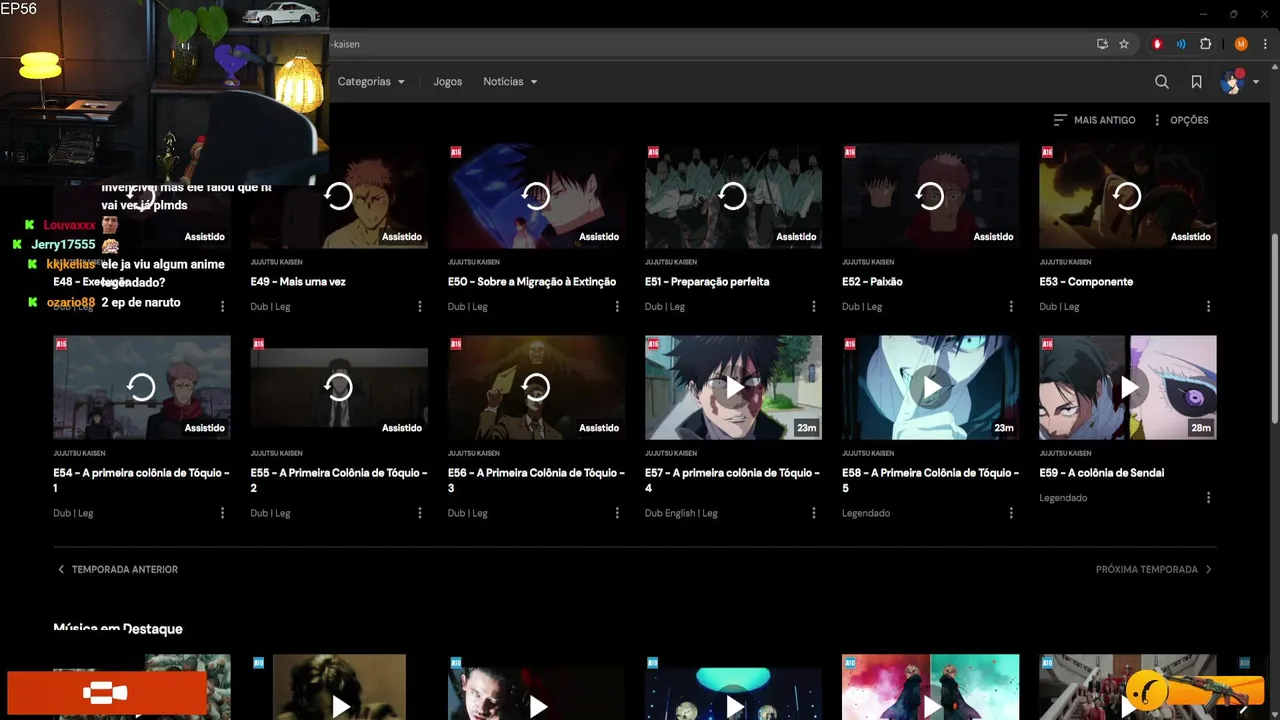The image size is (1280, 720).
Task: Open the three-dot menu for E56
Action: [x=617, y=513]
